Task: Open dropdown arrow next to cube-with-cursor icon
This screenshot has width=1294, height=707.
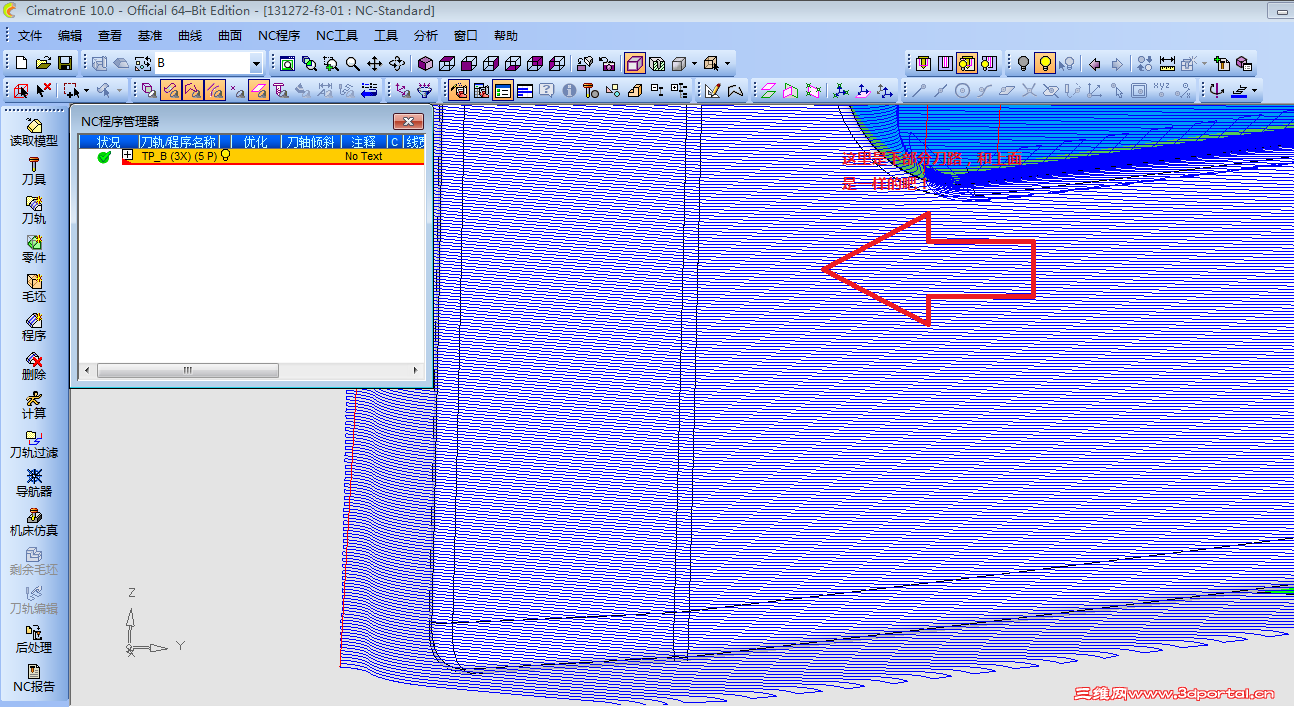Action: 728,63
